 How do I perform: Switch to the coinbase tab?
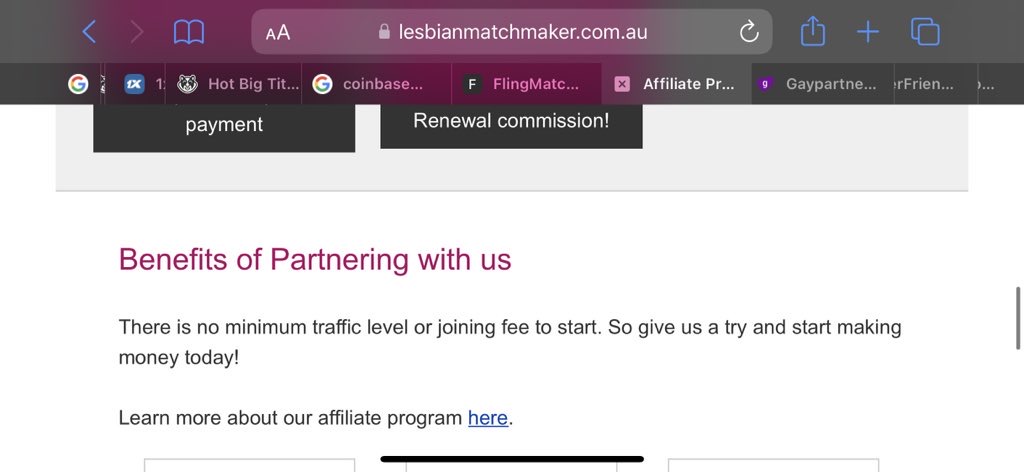click(x=376, y=84)
